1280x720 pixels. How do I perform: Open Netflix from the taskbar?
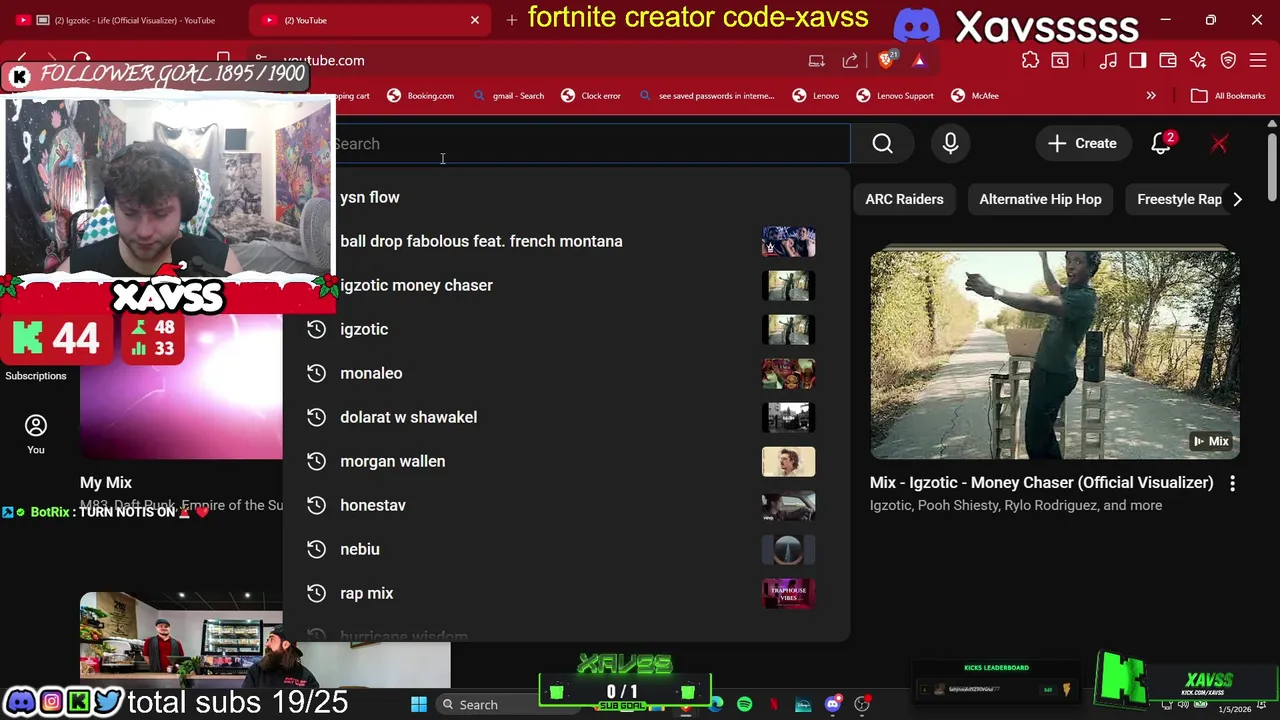pyautogui.click(x=774, y=705)
